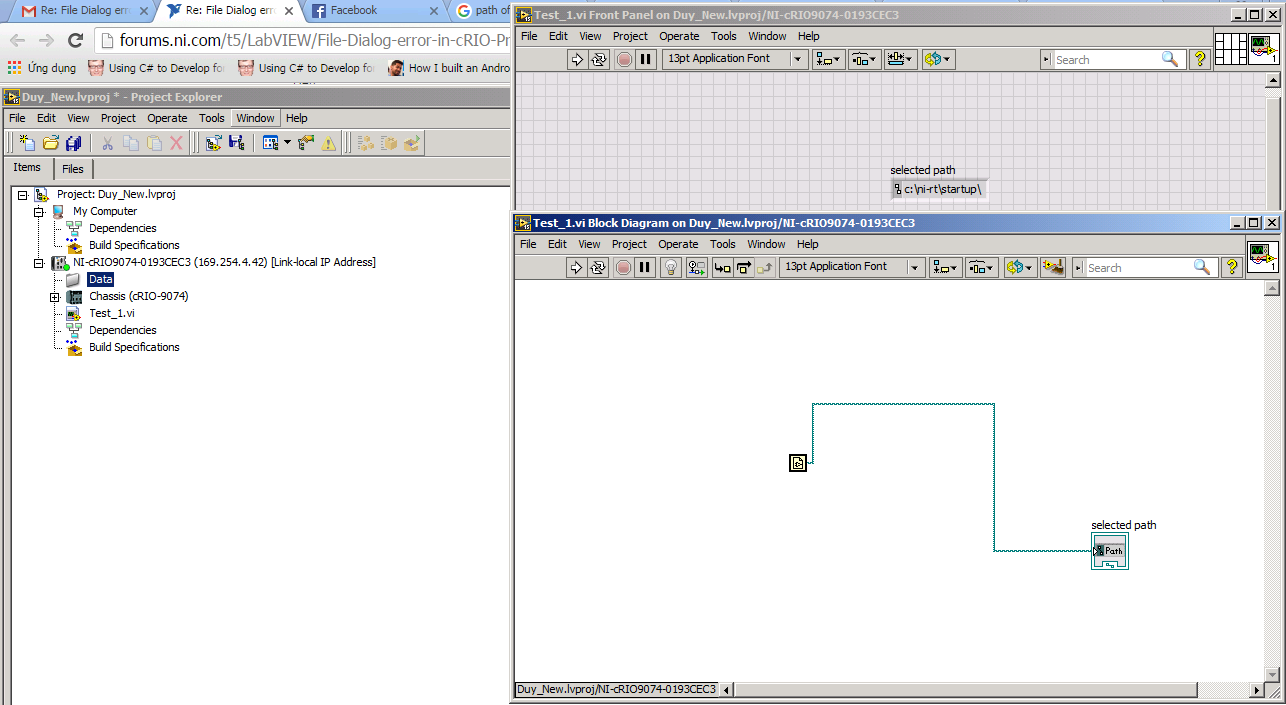This screenshot has height=705, width=1286.
Task: Click Clean Up Diagram broom icon
Action: tap(1052, 267)
